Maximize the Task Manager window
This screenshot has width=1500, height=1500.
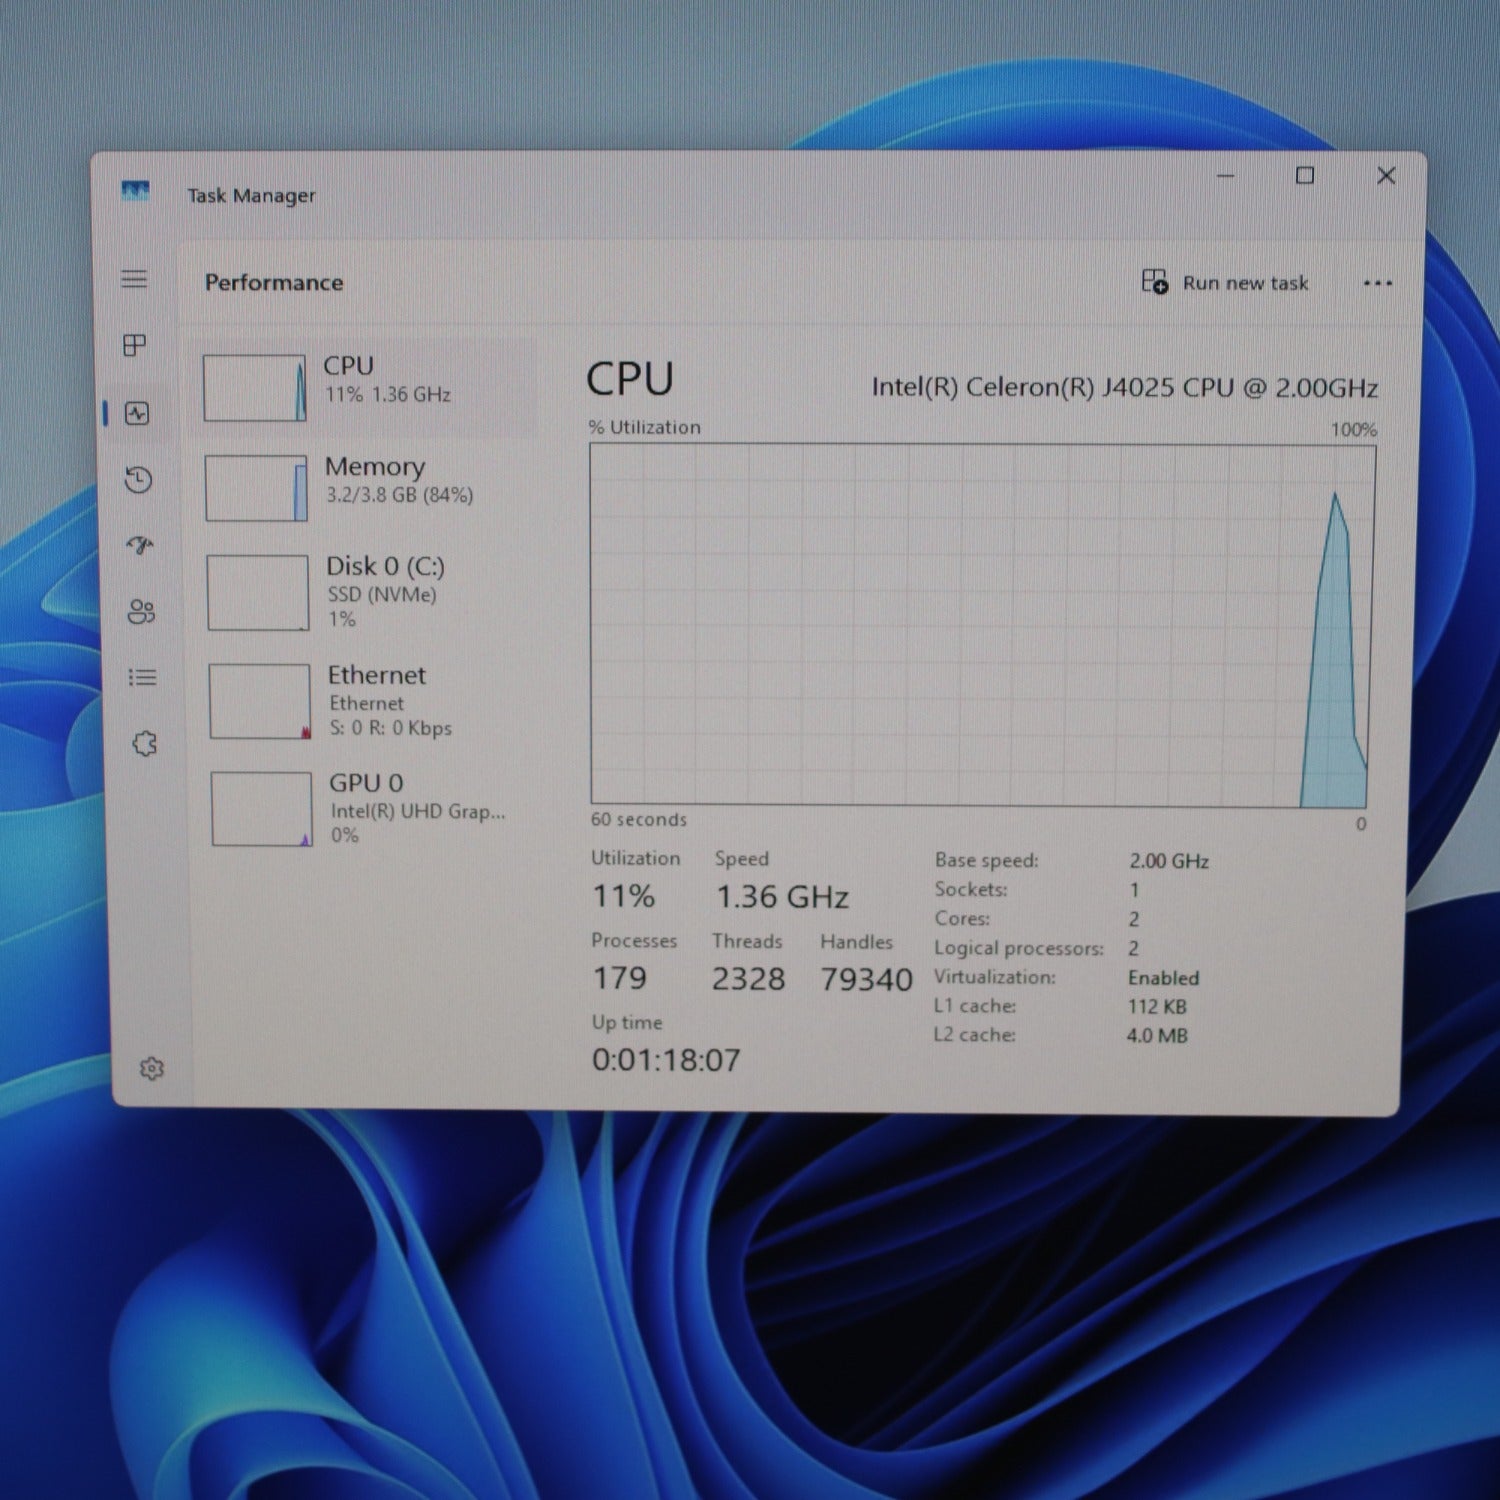click(x=1305, y=176)
